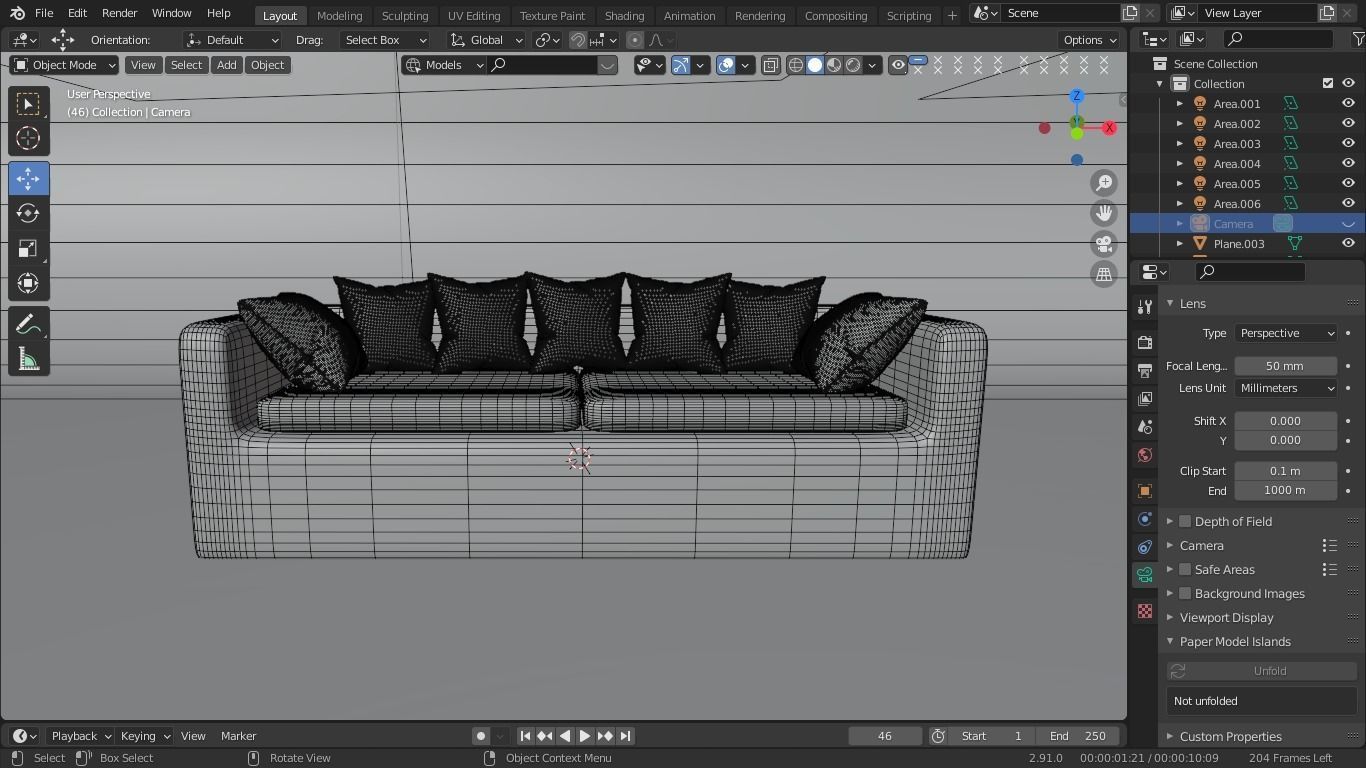The height and width of the screenshot is (768, 1366).
Task: Open the Object properties tab (orange square)
Action: pos(1145,491)
